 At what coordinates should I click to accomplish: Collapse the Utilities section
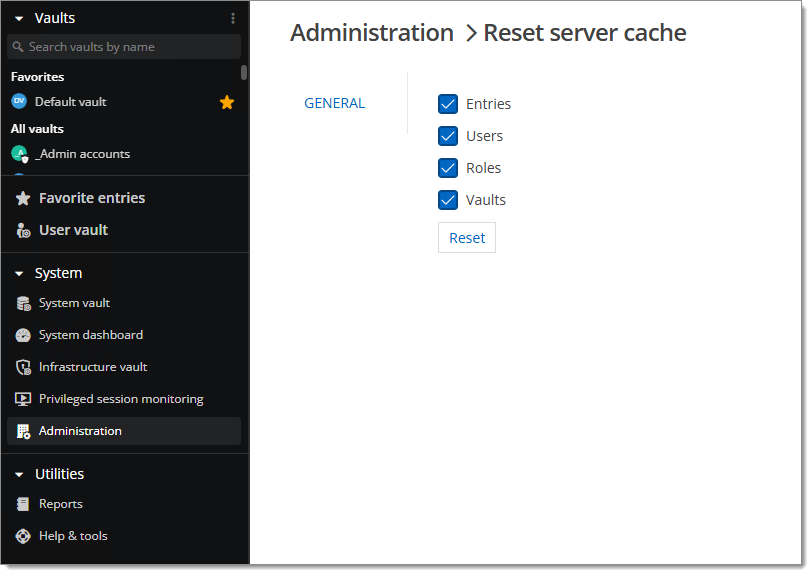coord(18,474)
